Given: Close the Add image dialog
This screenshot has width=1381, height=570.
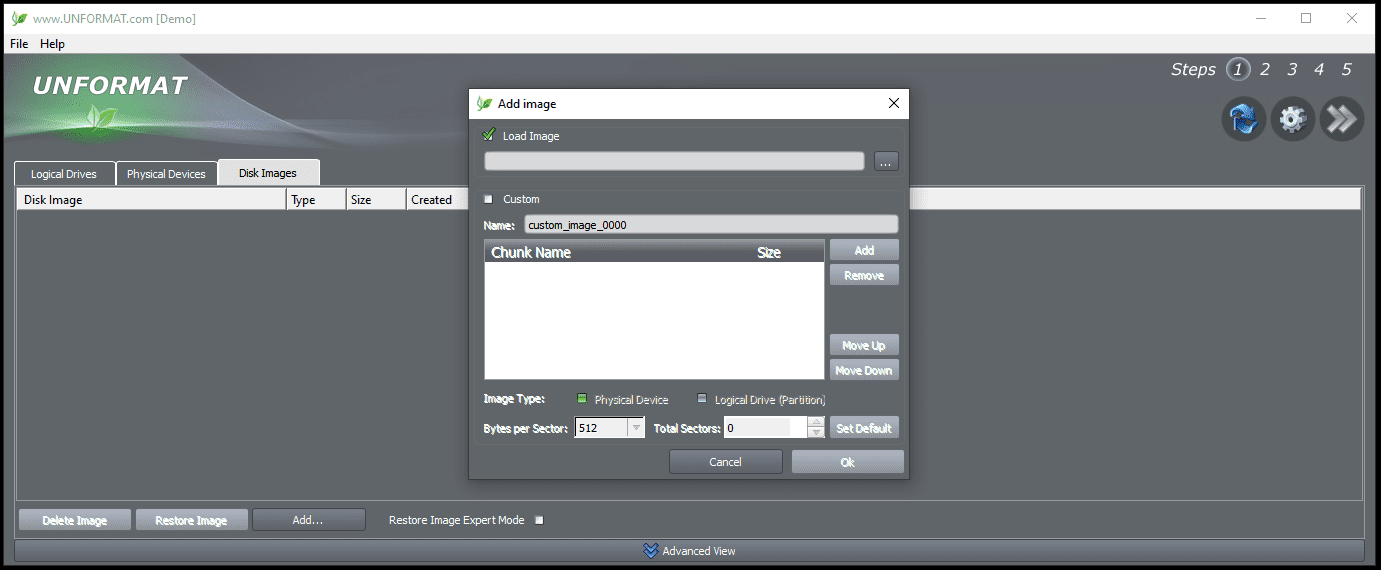Looking at the screenshot, I should (x=894, y=103).
